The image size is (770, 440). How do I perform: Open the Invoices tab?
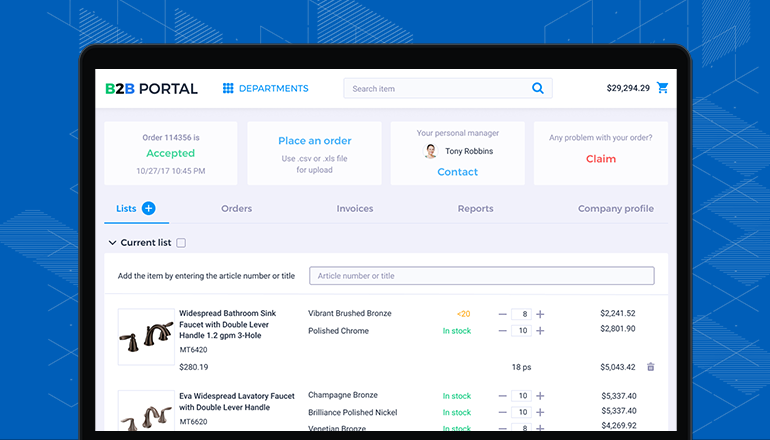pyautogui.click(x=355, y=209)
